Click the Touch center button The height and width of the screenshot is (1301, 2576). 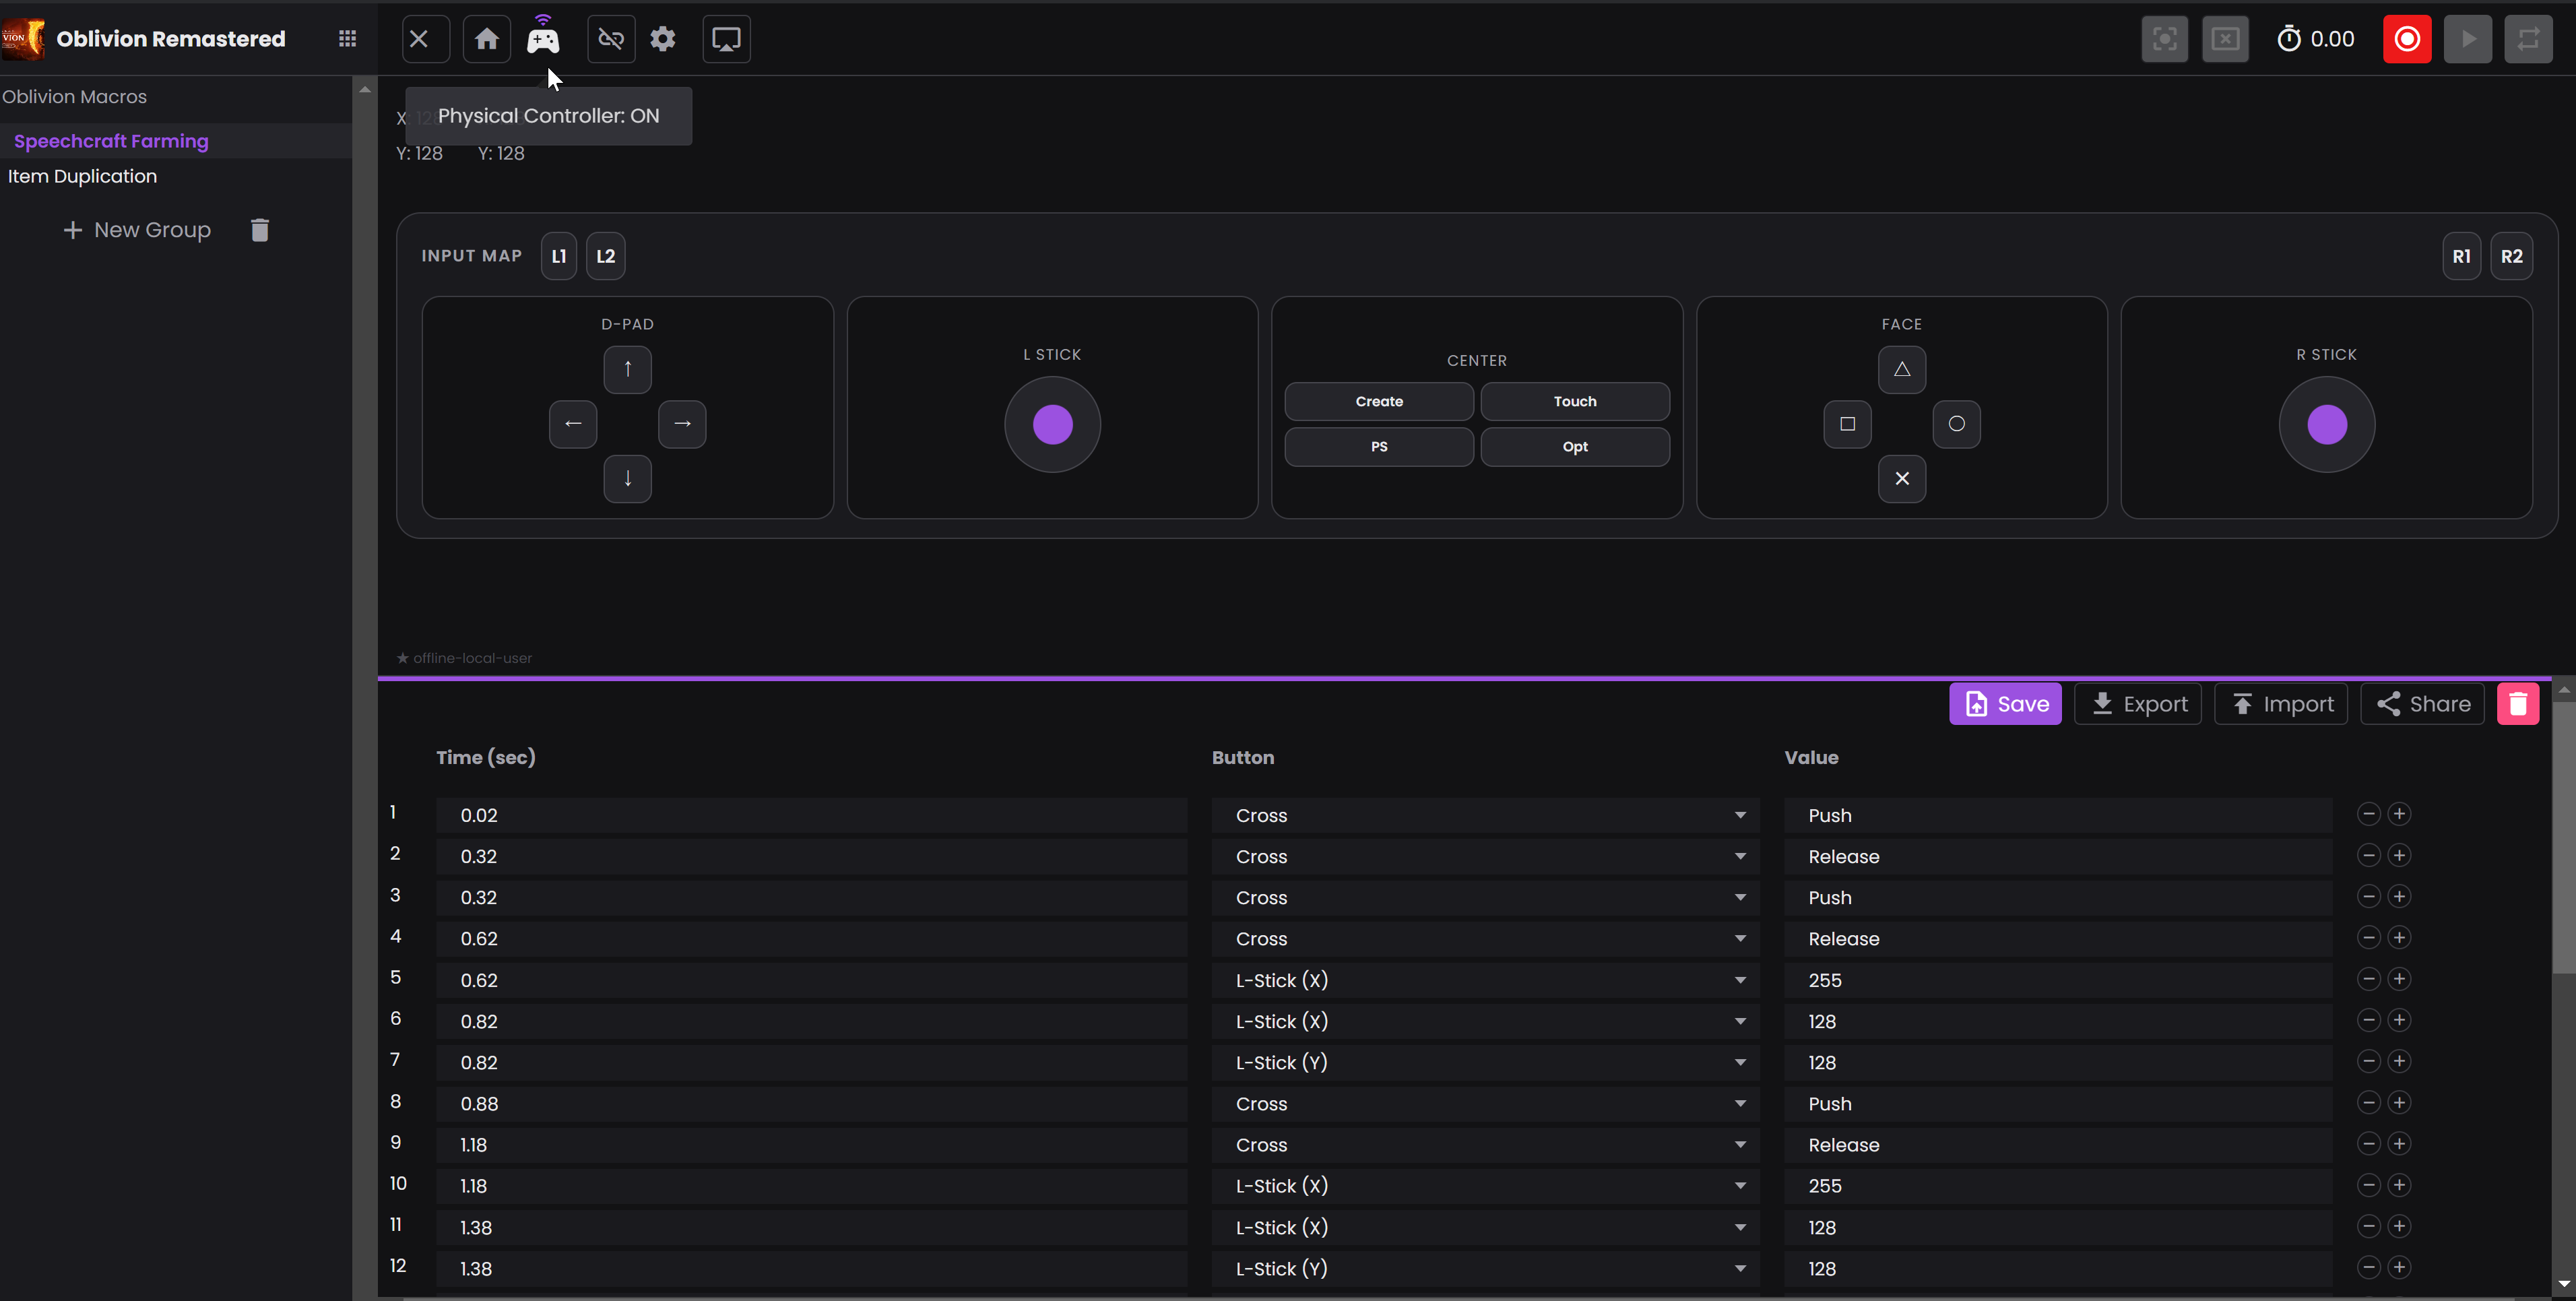pyautogui.click(x=1575, y=401)
